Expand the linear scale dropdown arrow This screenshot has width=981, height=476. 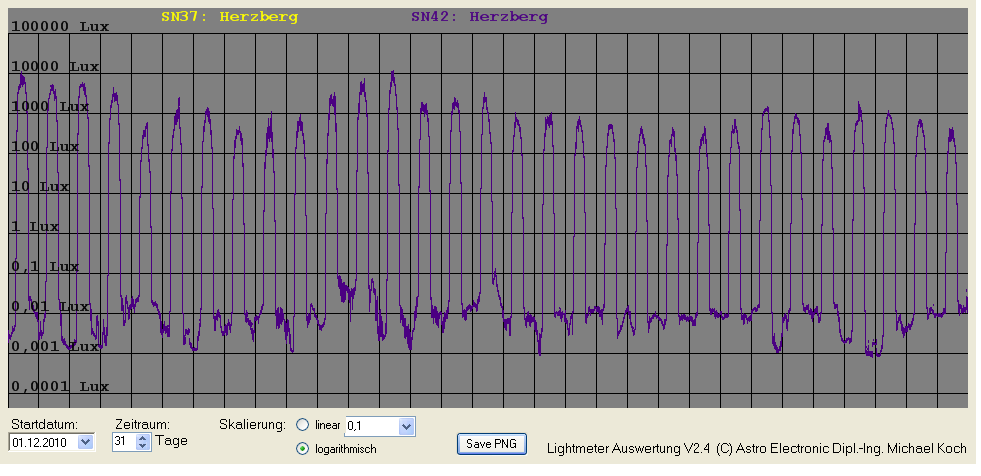[405, 427]
